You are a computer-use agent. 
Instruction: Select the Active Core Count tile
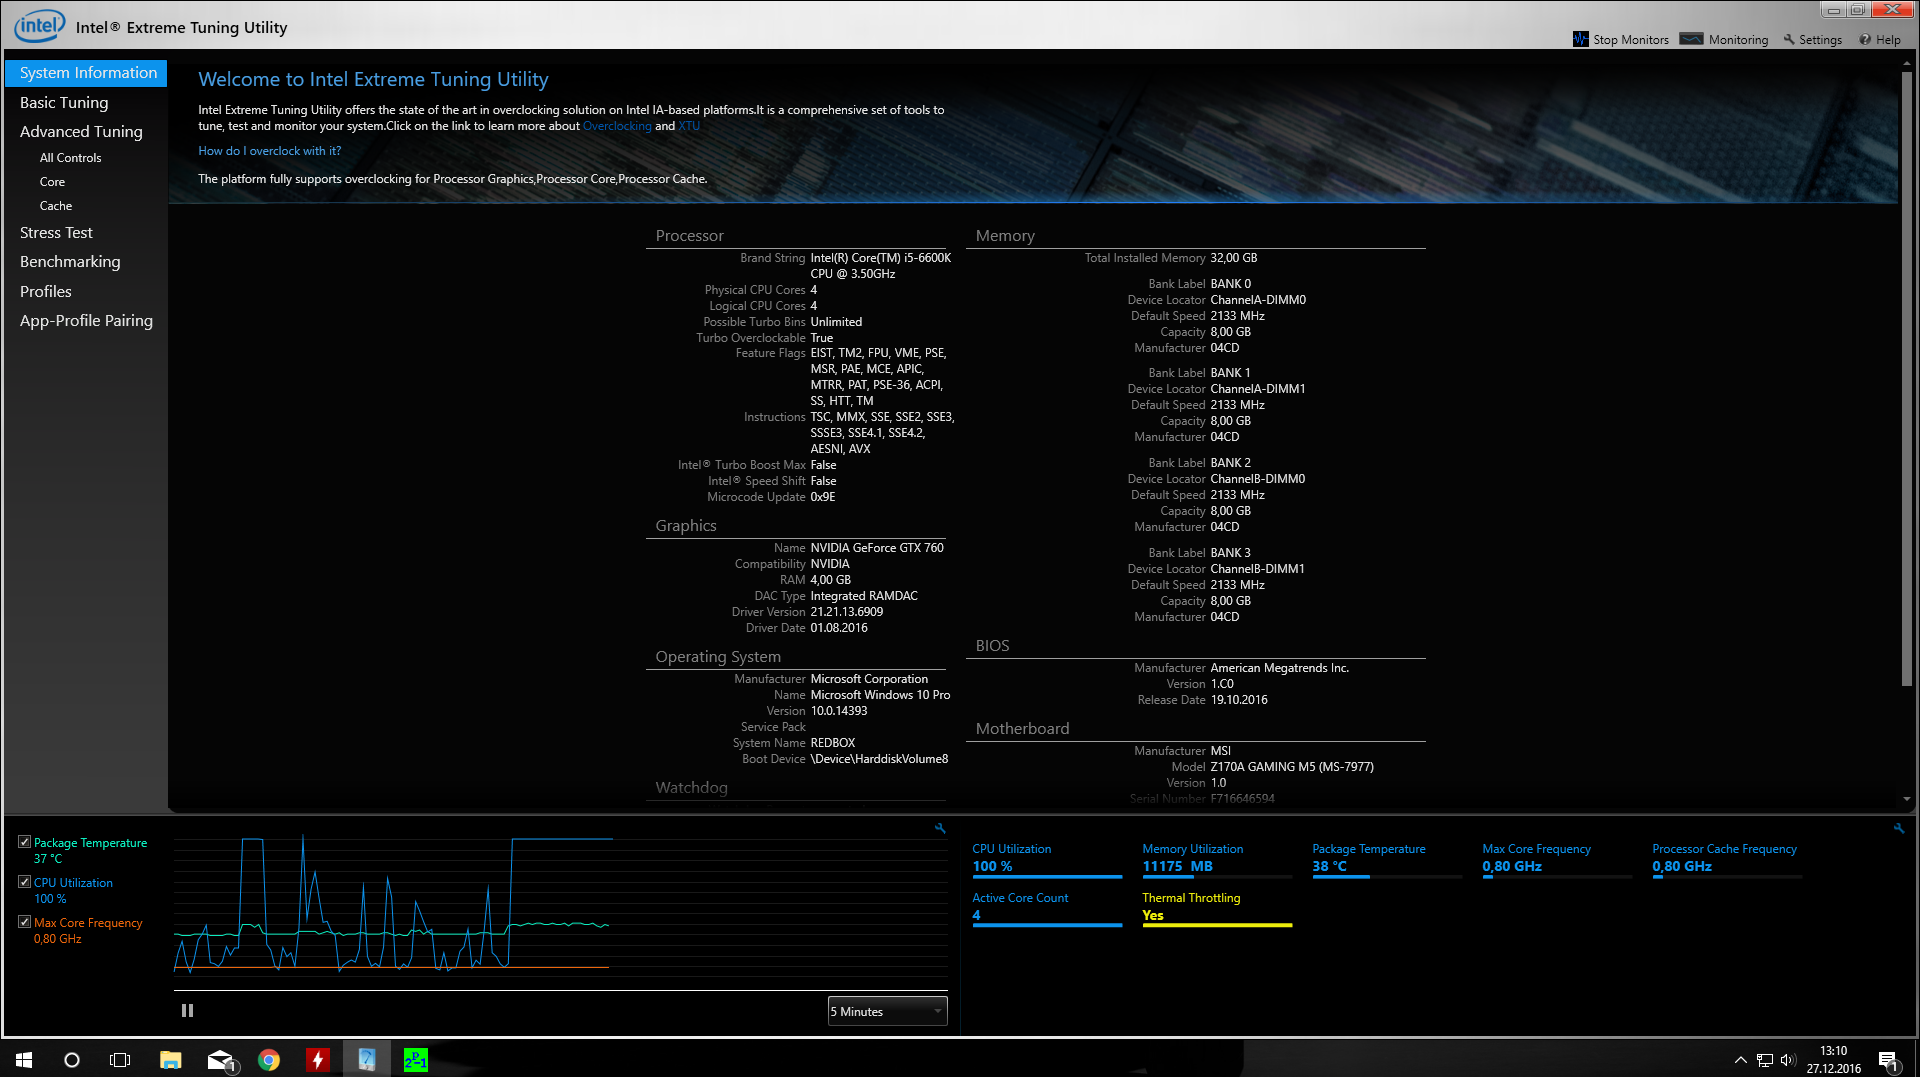(x=1047, y=908)
